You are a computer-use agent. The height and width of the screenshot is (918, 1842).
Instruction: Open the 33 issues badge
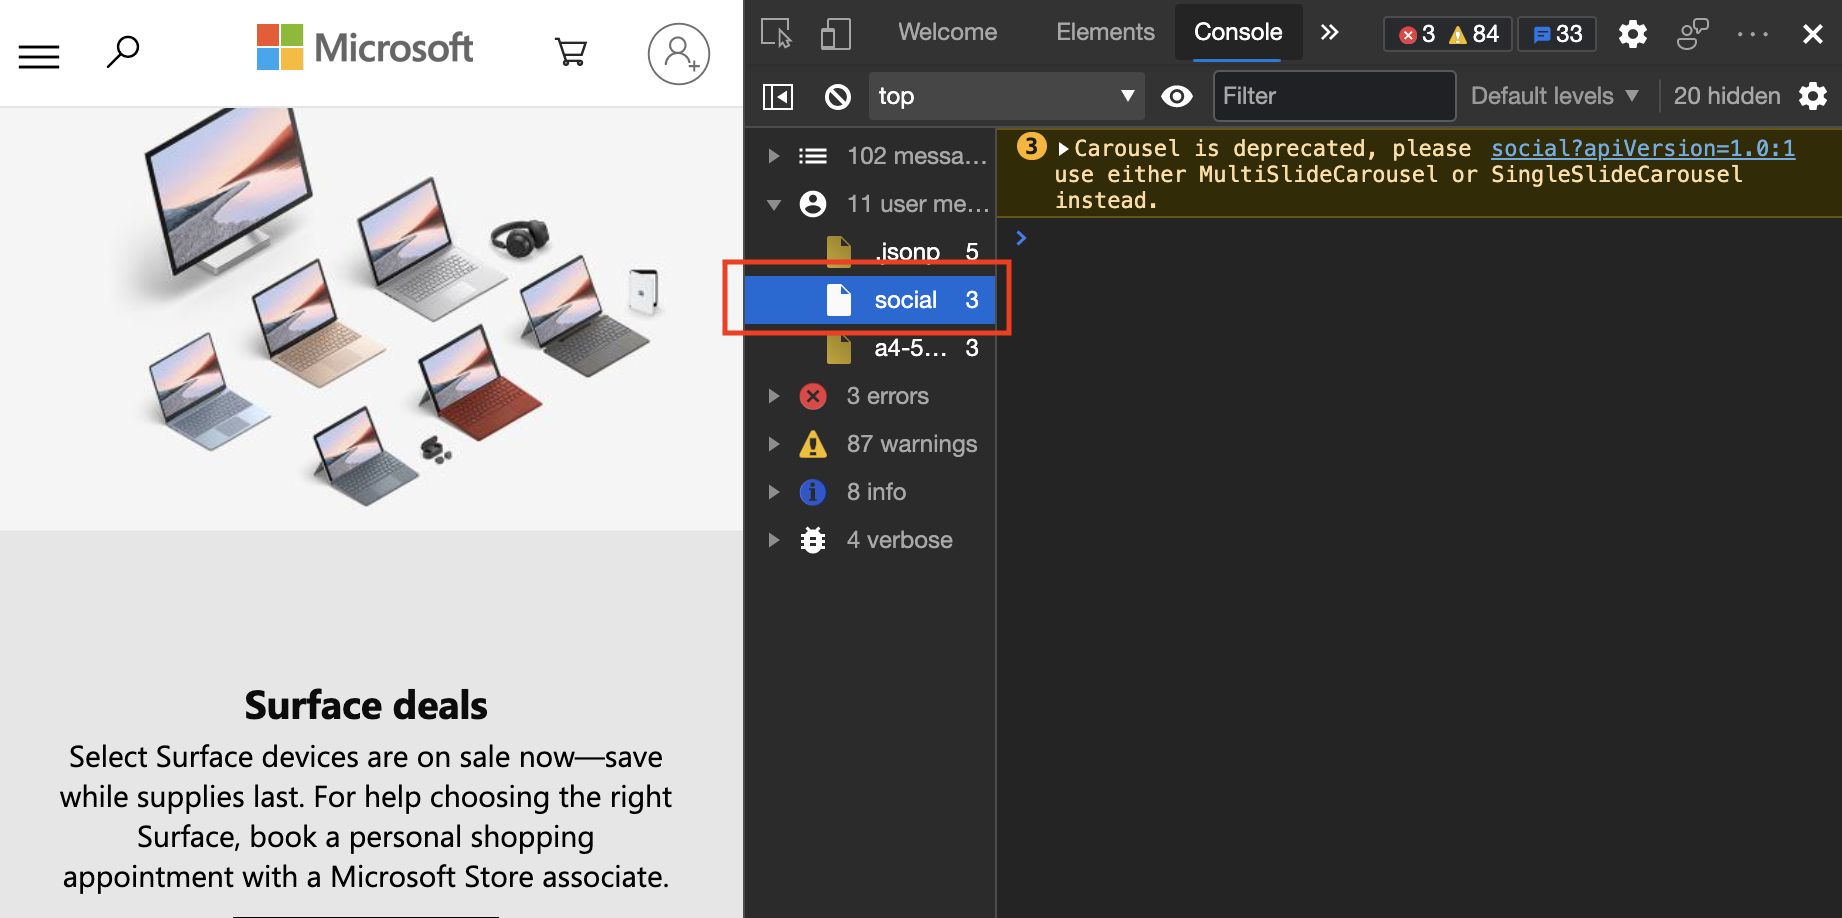pos(1557,34)
